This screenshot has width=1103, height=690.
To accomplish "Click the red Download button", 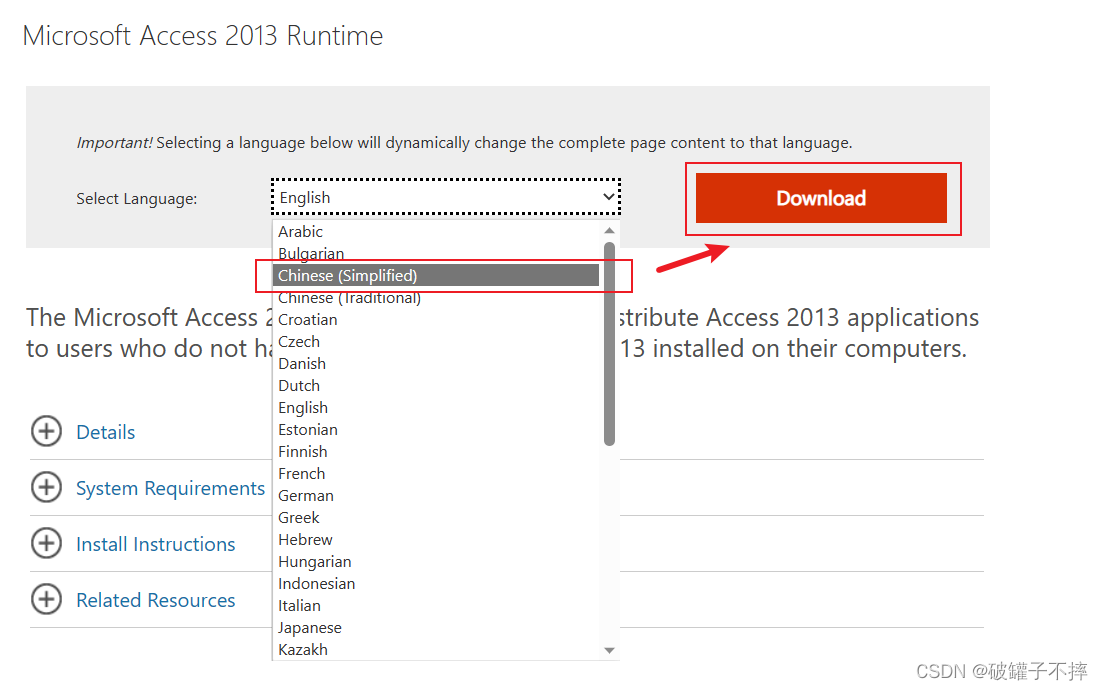I will 821,198.
